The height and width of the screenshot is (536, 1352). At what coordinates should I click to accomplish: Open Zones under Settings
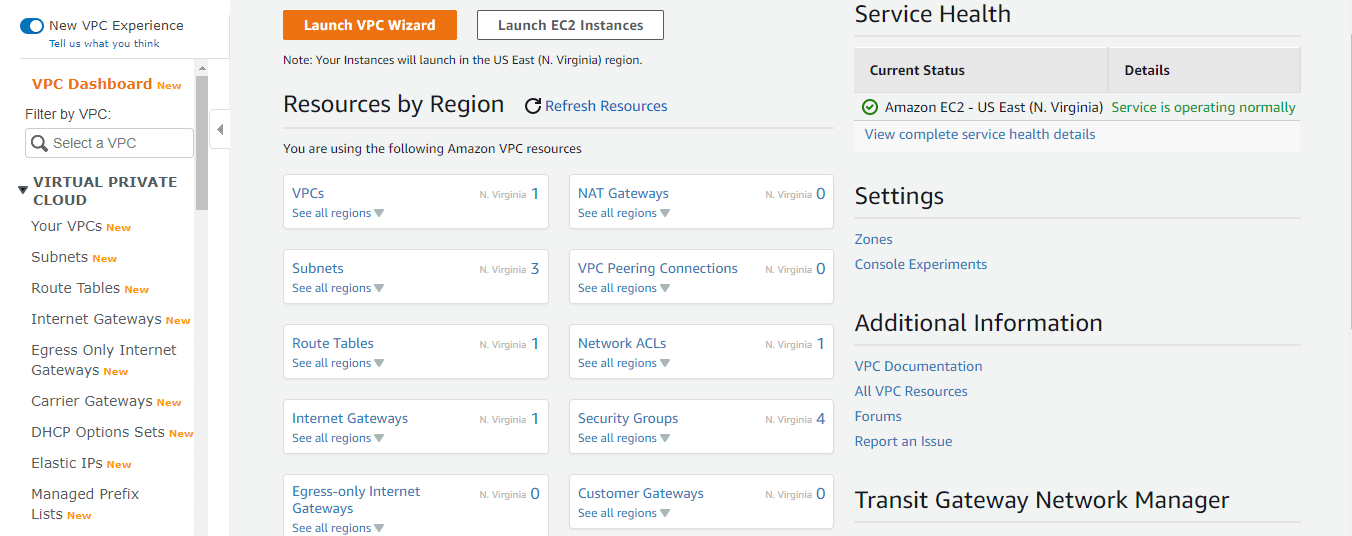point(874,239)
